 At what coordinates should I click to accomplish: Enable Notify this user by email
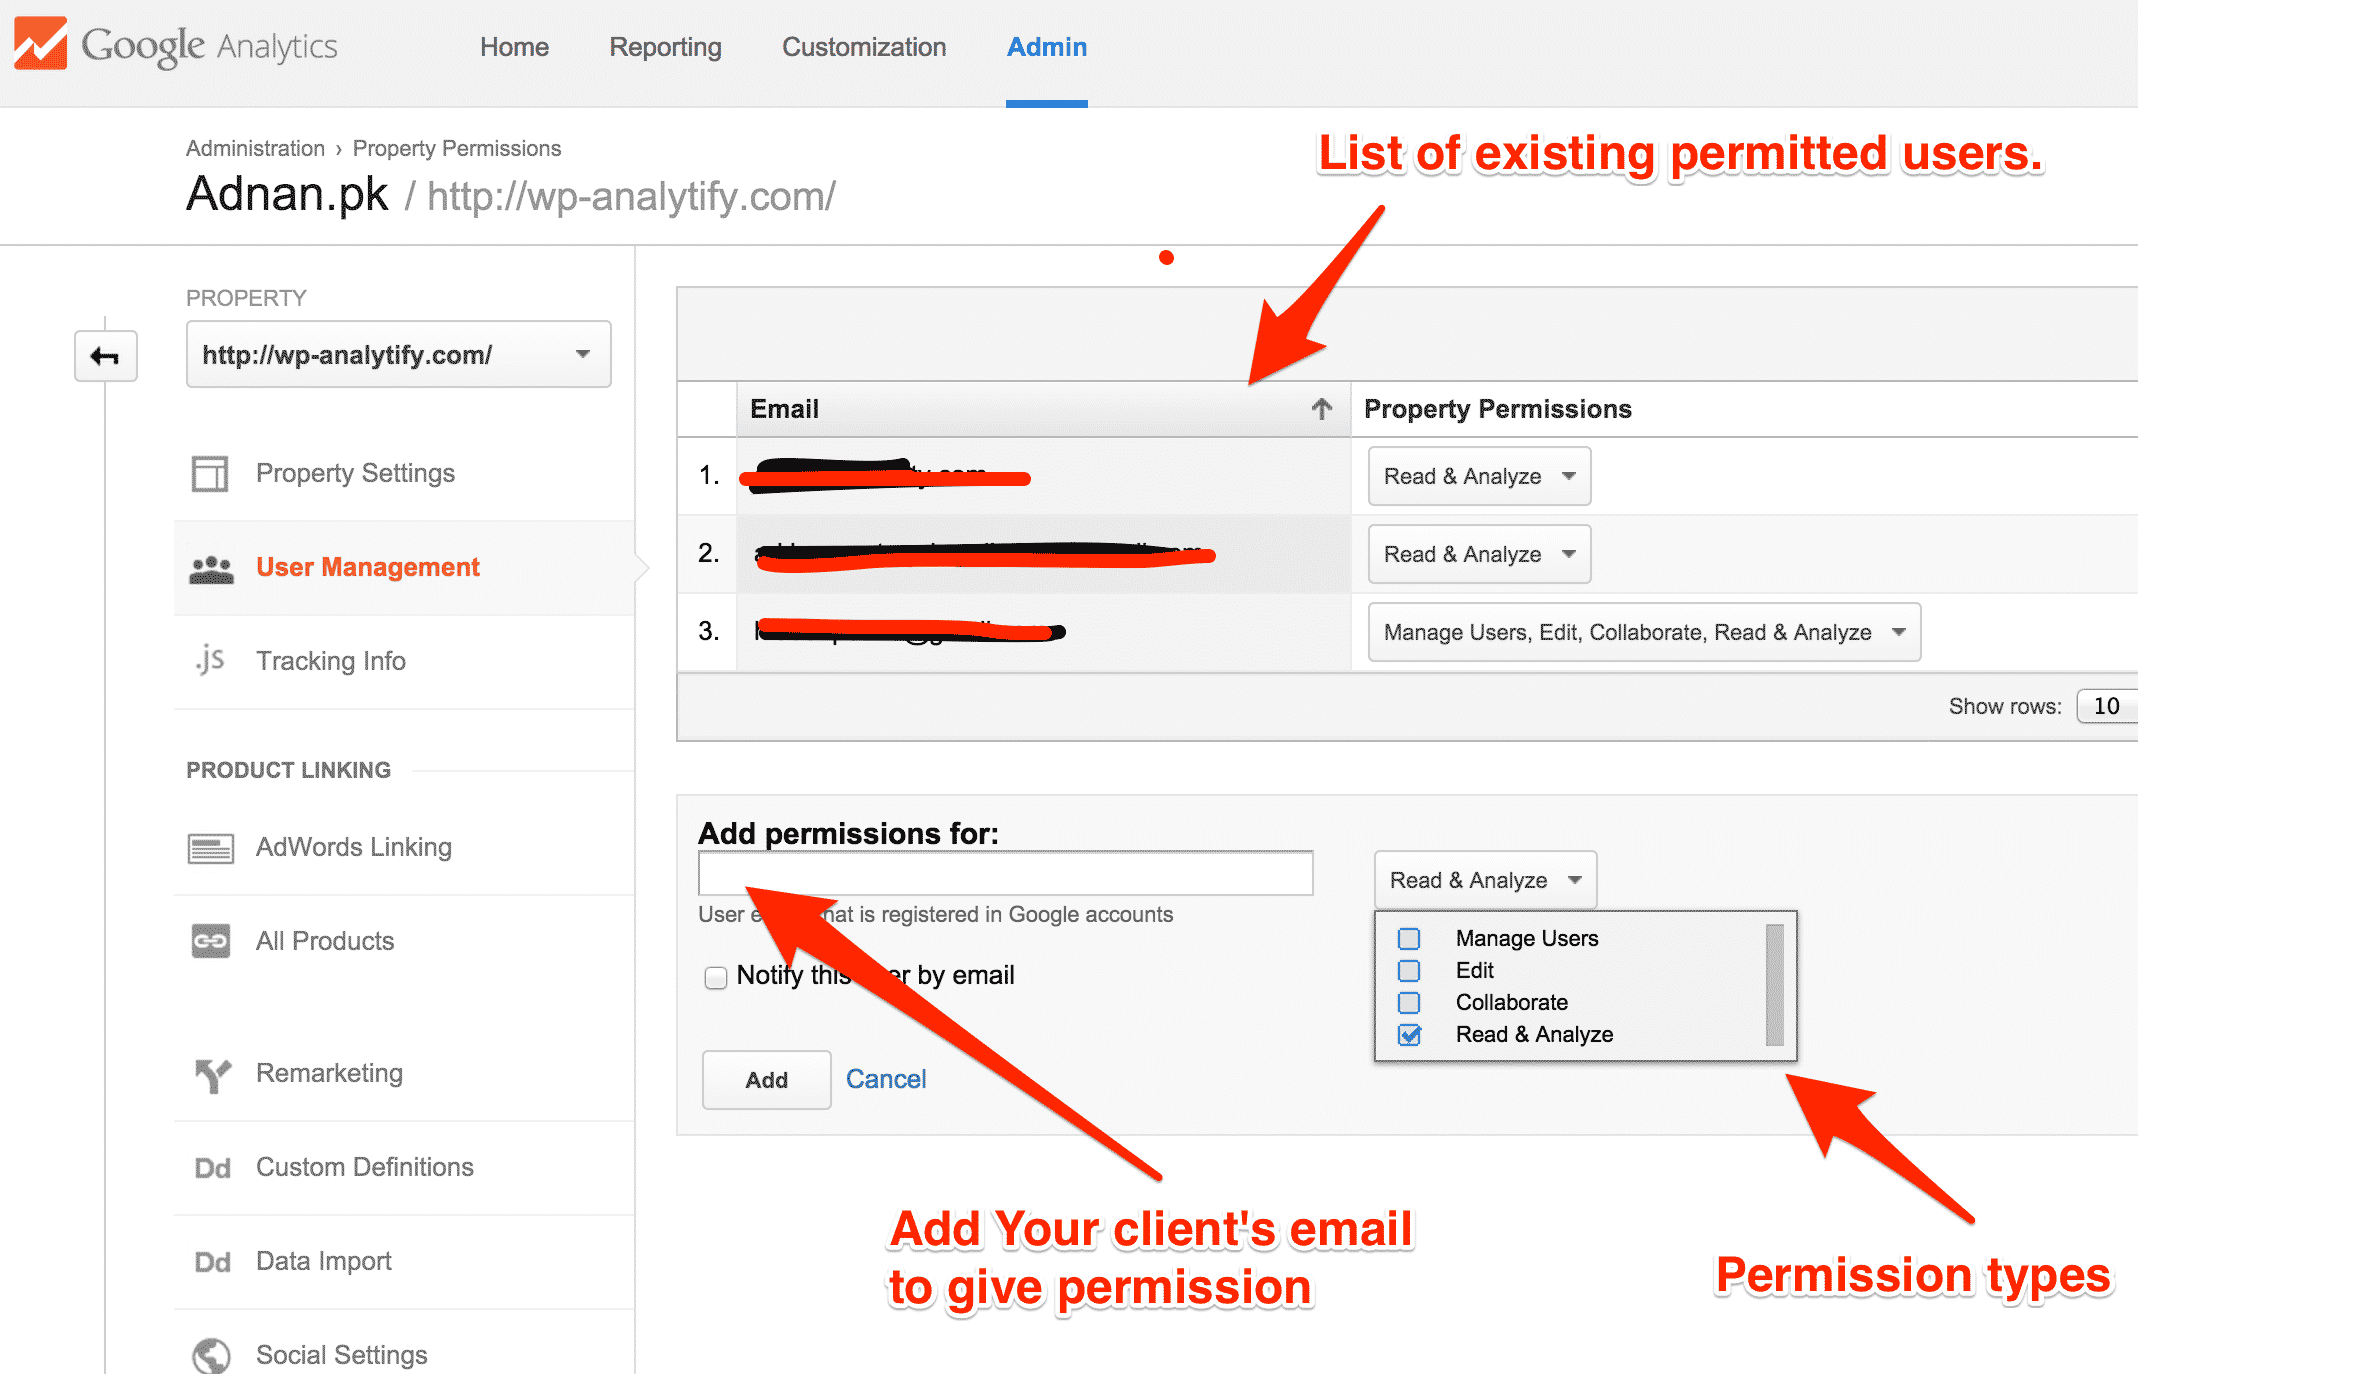click(716, 977)
